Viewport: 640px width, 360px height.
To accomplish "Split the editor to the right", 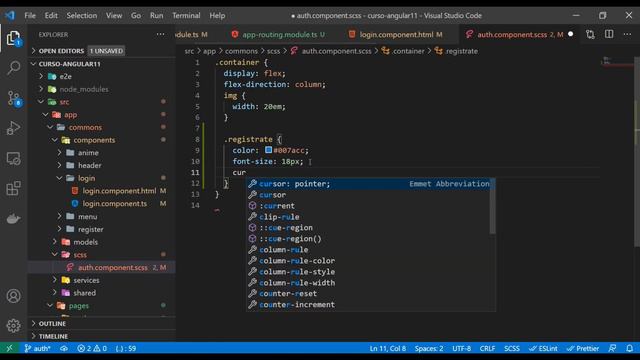I will coord(609,35).
